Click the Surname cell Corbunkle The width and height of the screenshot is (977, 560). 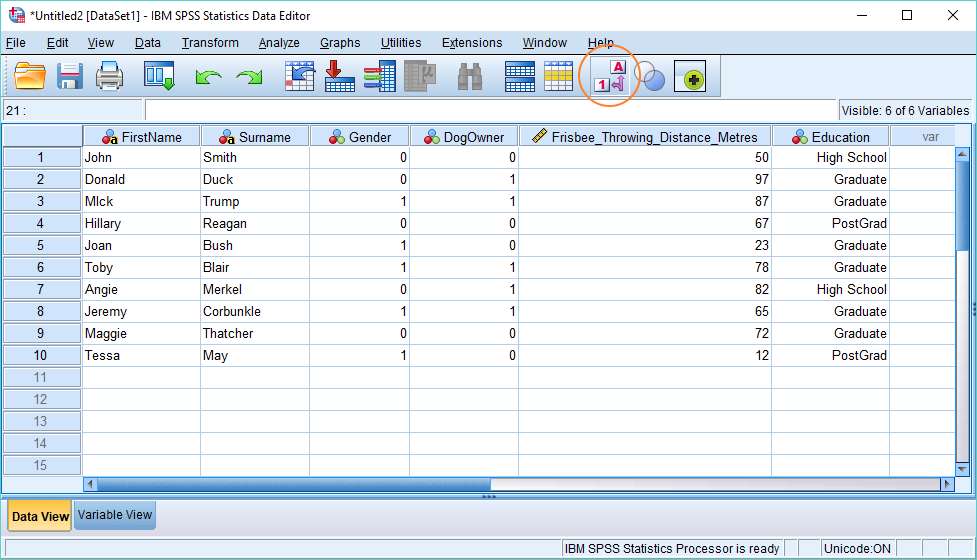(x=255, y=311)
